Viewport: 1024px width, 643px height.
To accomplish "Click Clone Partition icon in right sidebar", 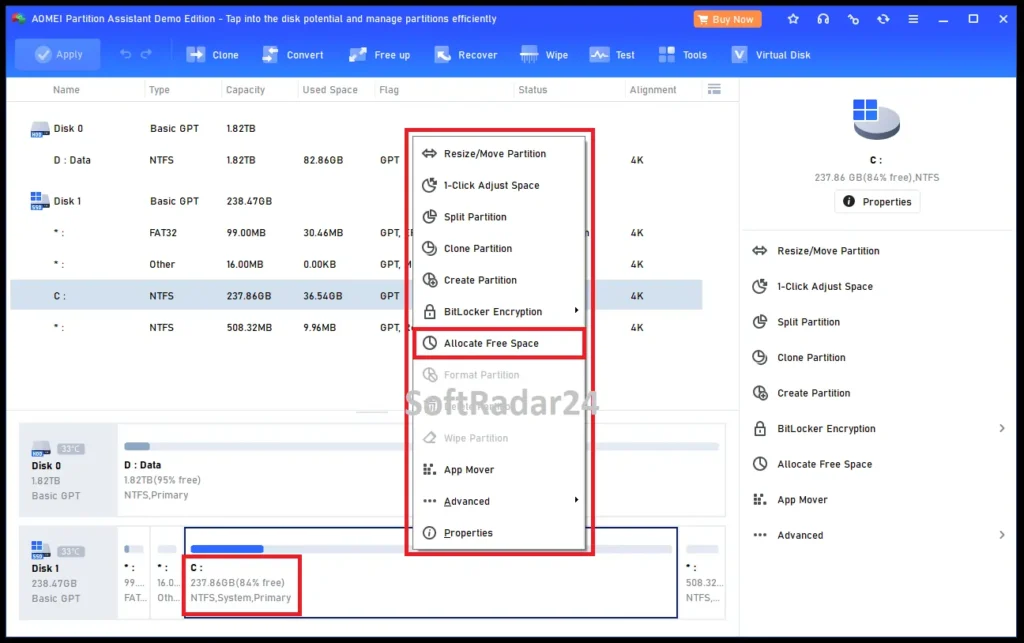I will [760, 357].
